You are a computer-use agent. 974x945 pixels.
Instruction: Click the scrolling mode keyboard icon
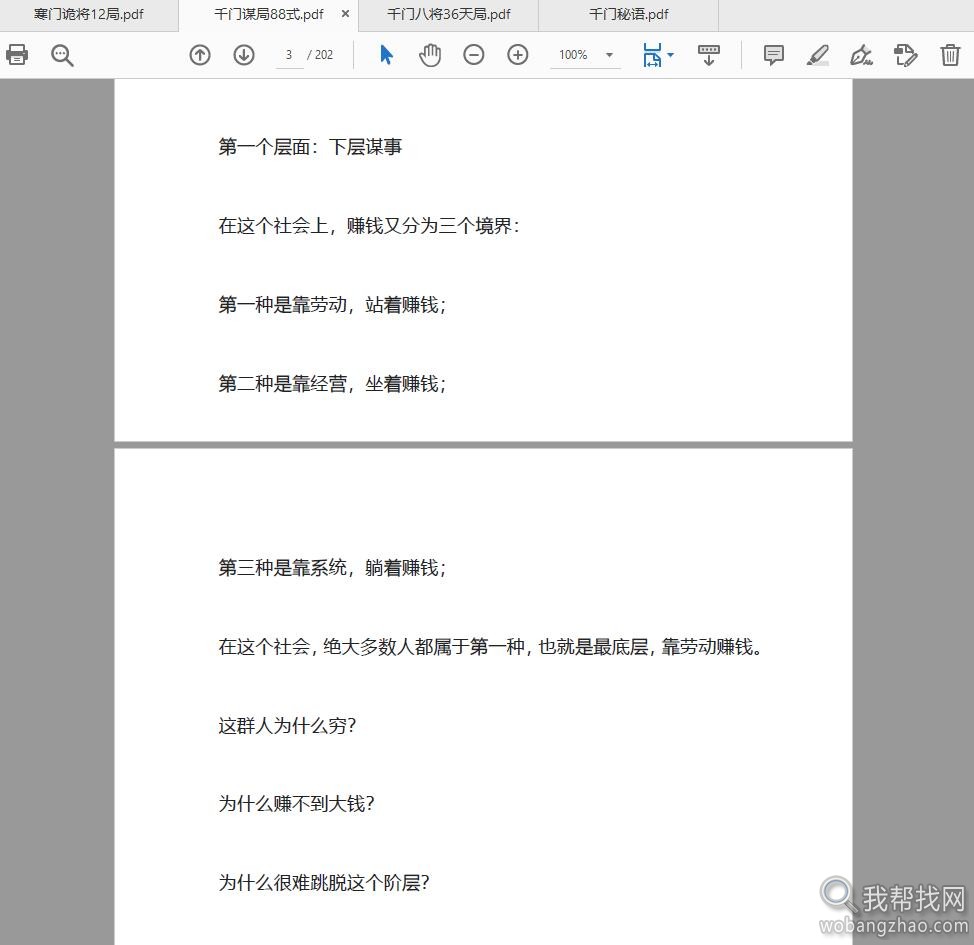709,55
